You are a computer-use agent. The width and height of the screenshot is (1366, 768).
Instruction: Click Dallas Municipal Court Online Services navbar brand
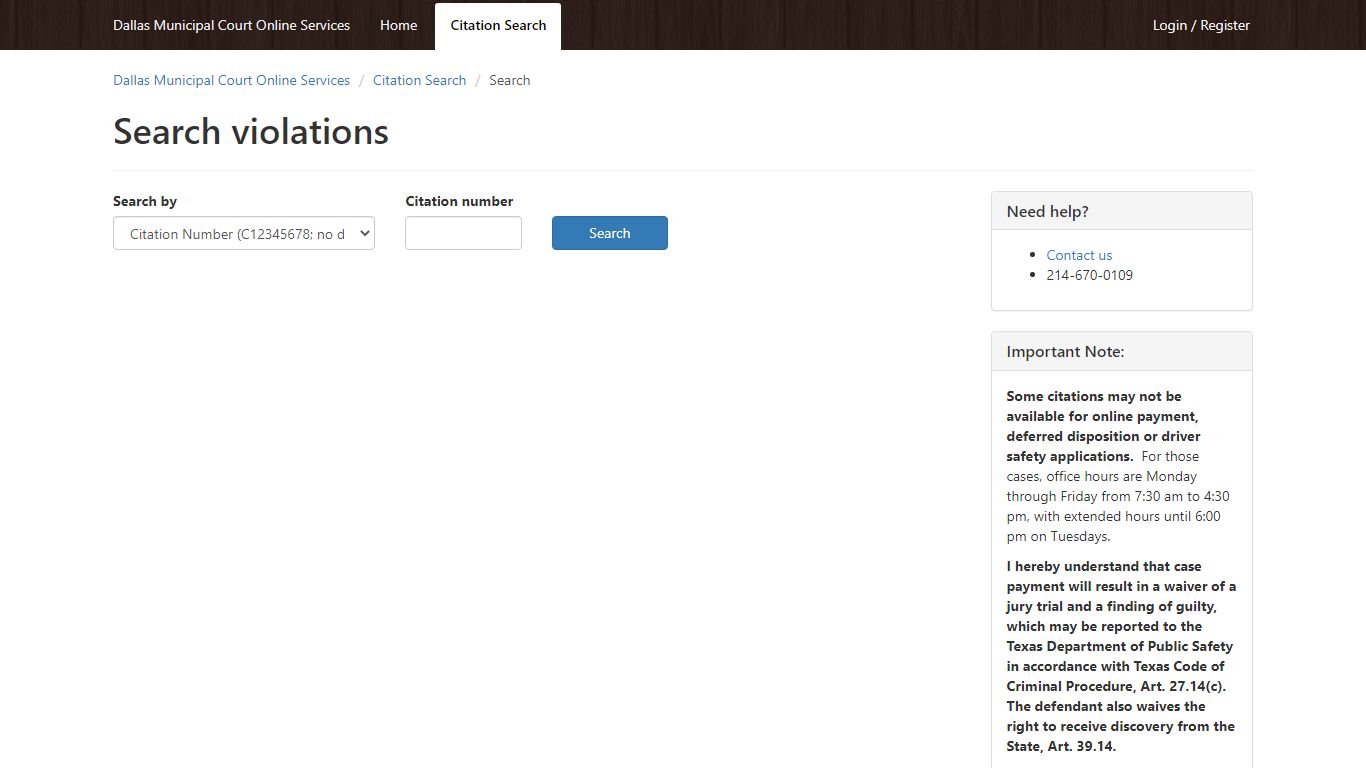(231, 25)
